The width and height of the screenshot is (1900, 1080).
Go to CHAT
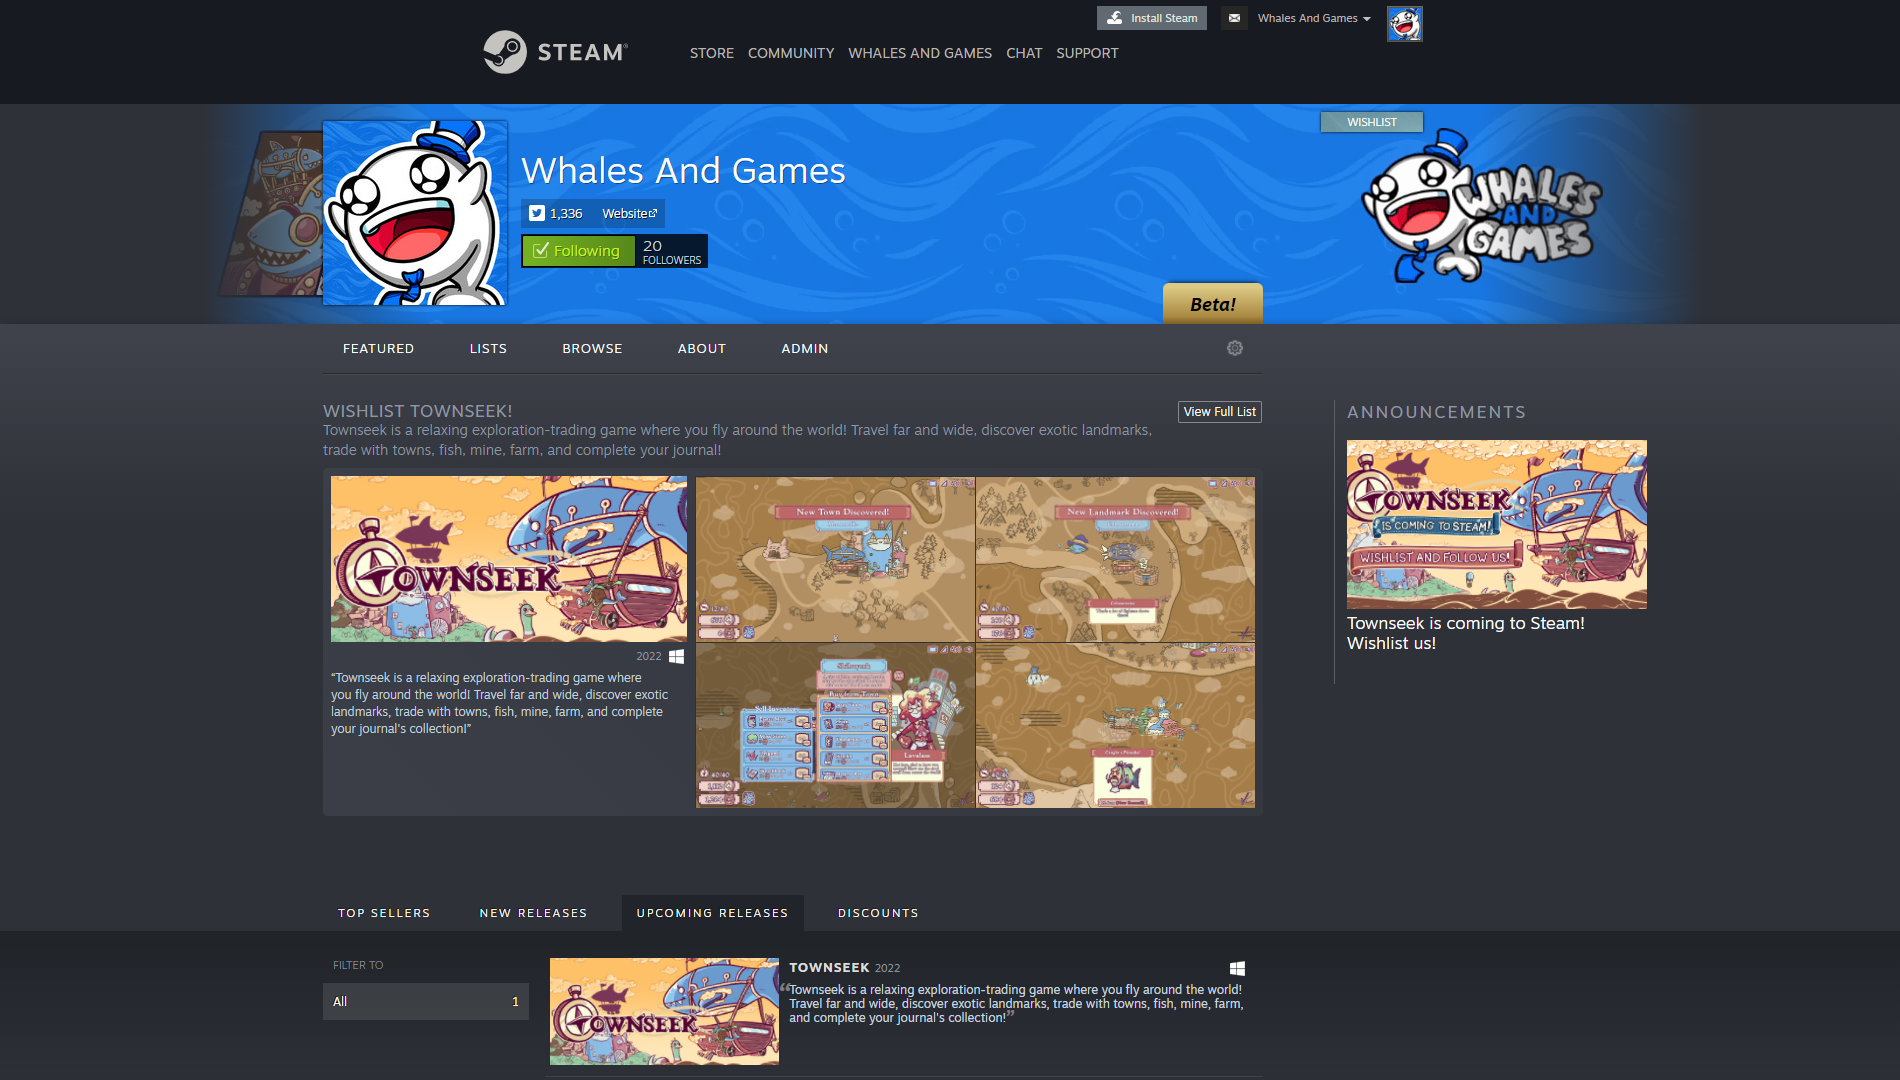pos(1024,53)
